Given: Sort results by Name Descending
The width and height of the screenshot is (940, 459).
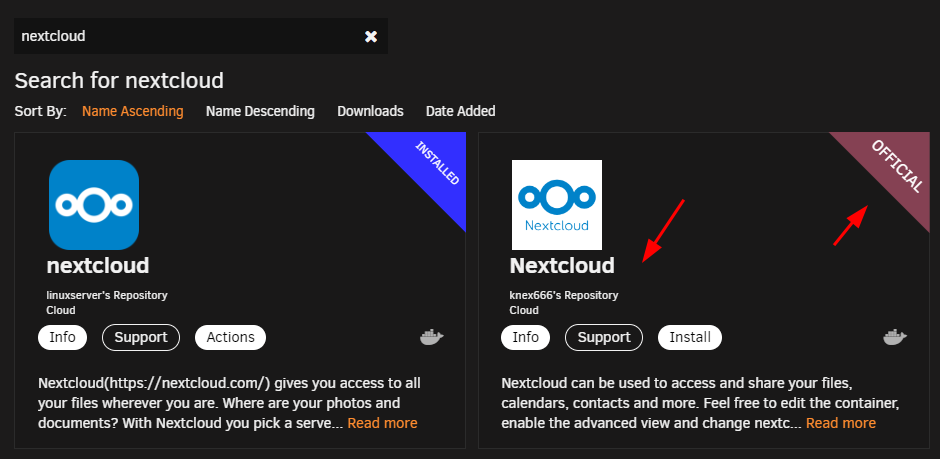Looking at the screenshot, I should click(260, 111).
